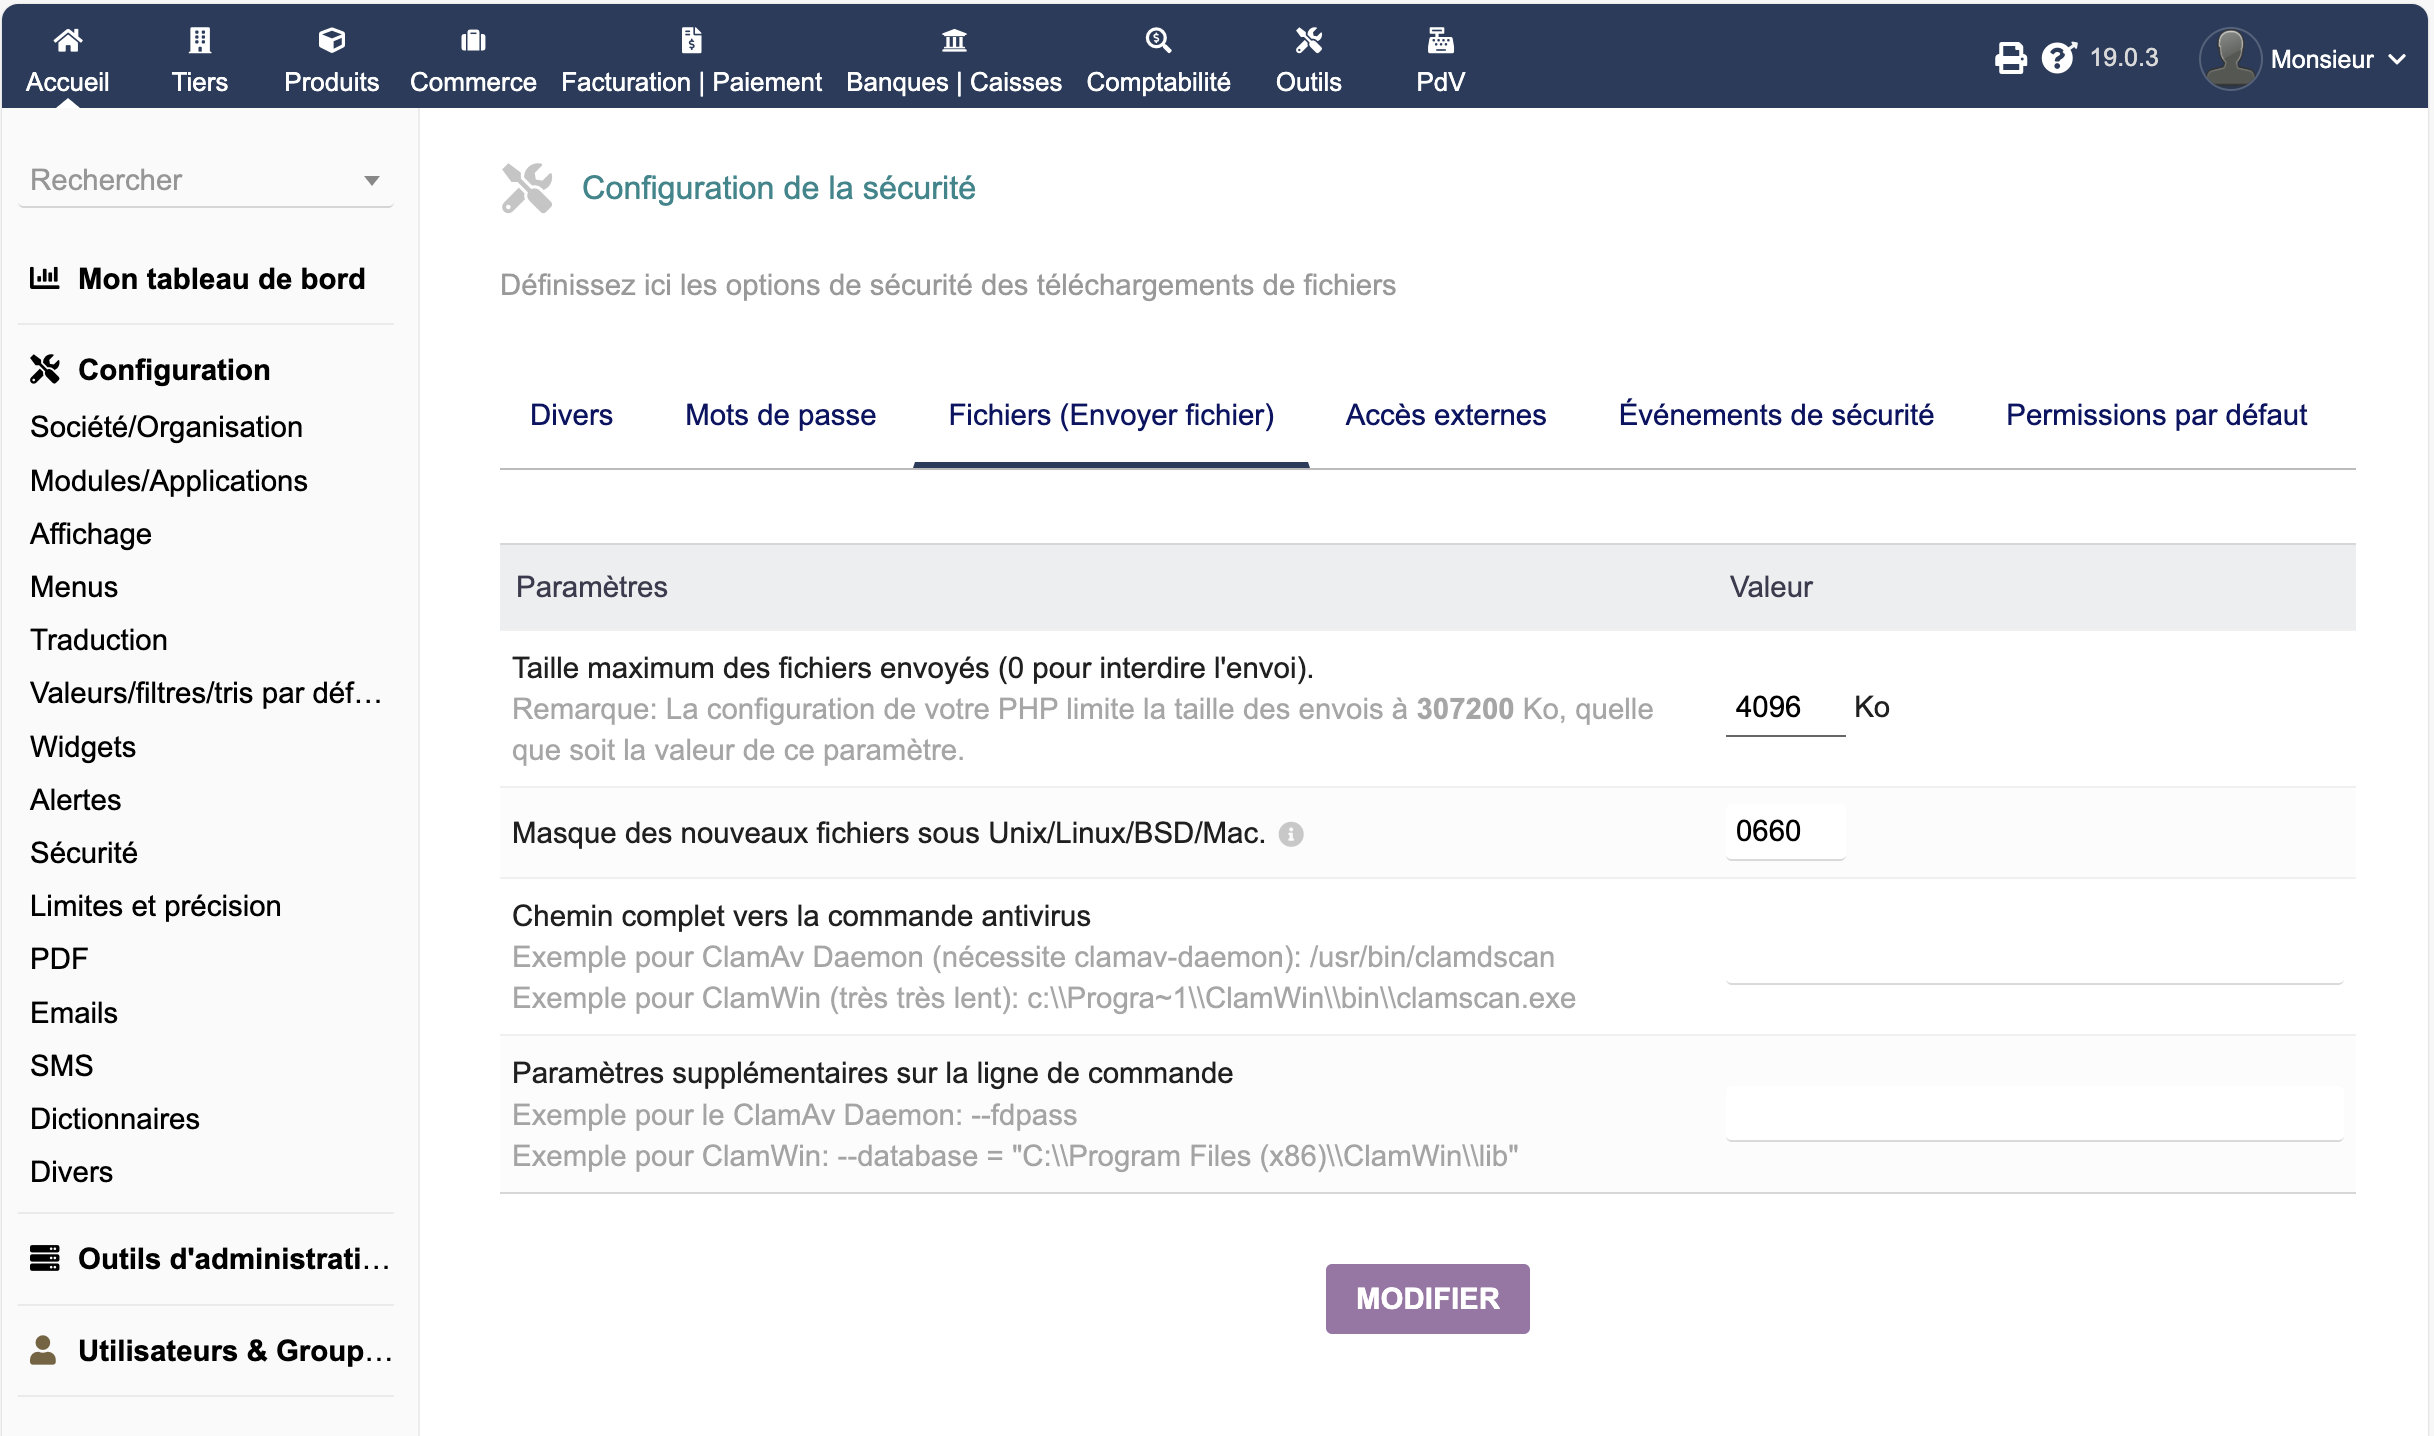Click the MODIFIER button
This screenshot has width=2434, height=1436.
tap(1427, 1298)
